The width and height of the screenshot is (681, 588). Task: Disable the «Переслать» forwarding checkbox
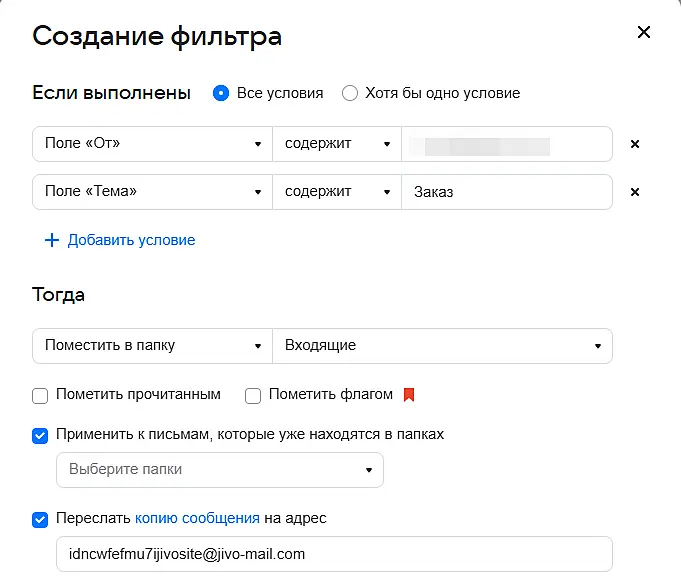tap(40, 519)
